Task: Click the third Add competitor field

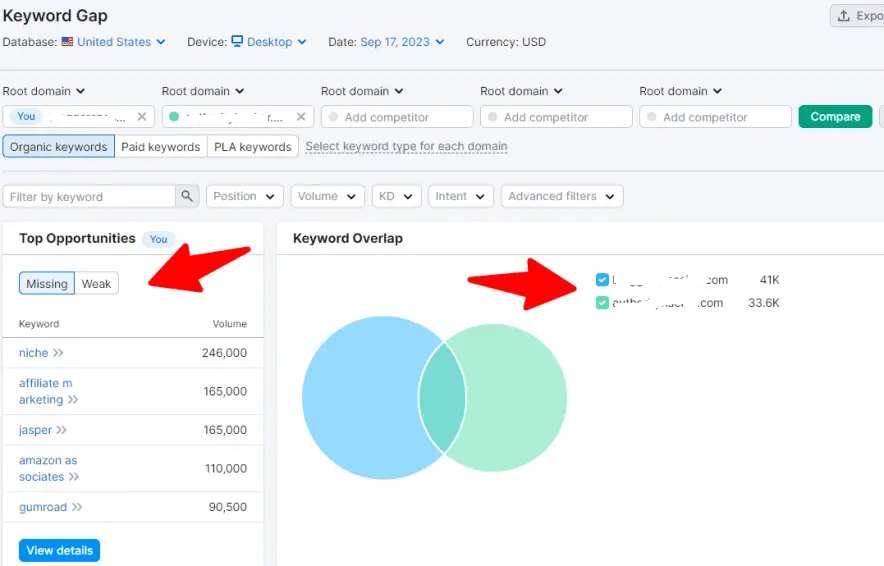Action: tap(715, 117)
